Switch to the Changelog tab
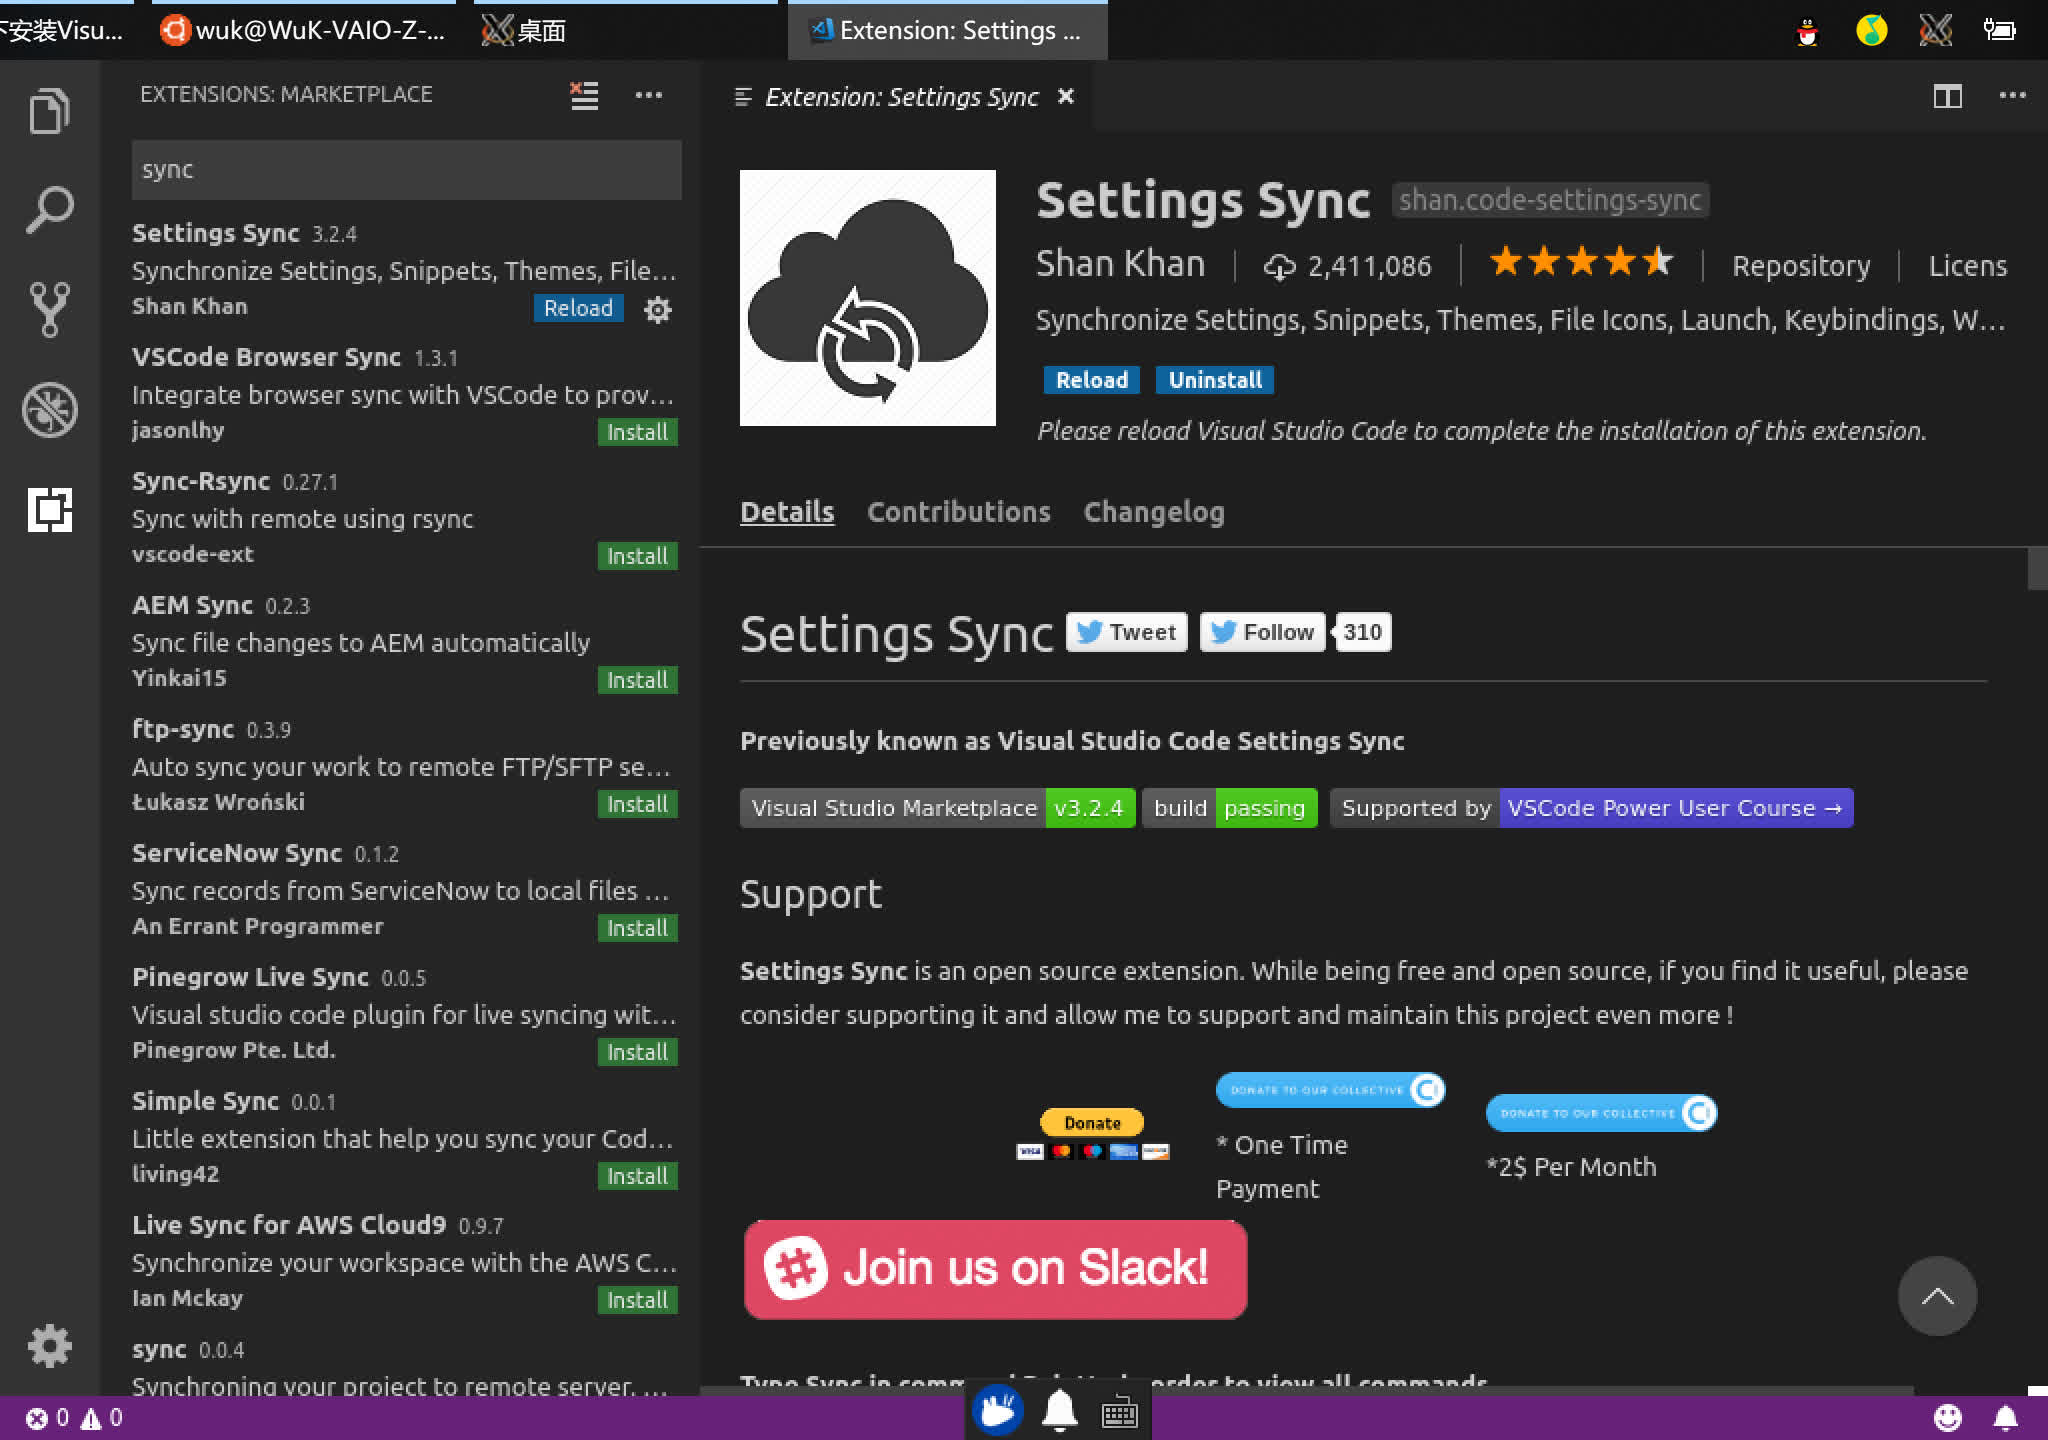Viewport: 2048px width, 1440px height. pyautogui.click(x=1153, y=512)
